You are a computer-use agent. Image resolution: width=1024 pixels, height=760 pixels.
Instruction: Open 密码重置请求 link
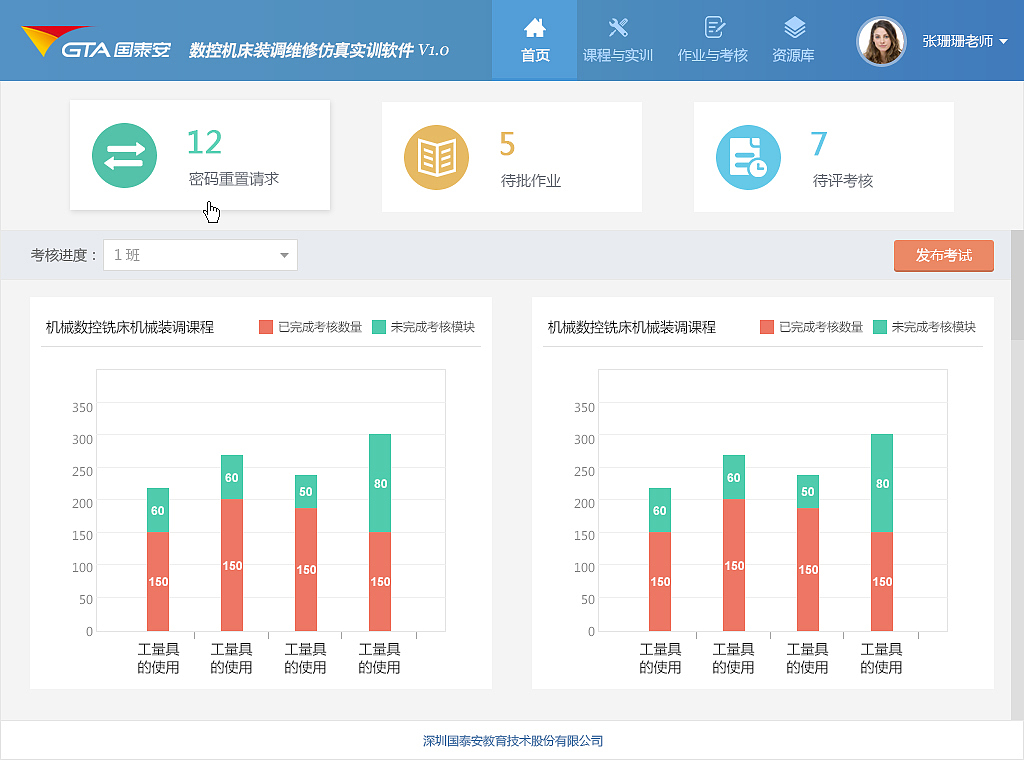click(234, 179)
